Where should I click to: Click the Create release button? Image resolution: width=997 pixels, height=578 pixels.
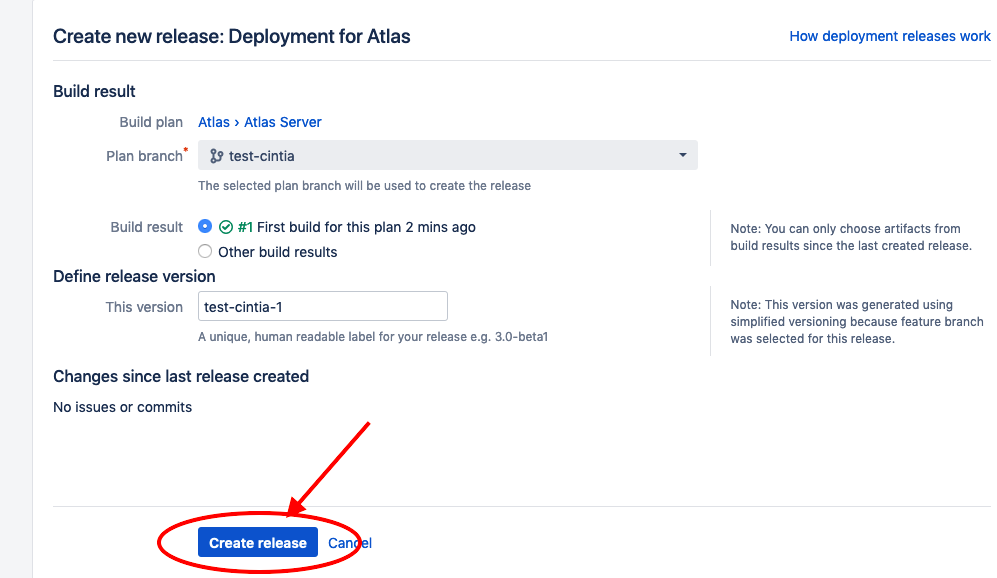tap(258, 542)
